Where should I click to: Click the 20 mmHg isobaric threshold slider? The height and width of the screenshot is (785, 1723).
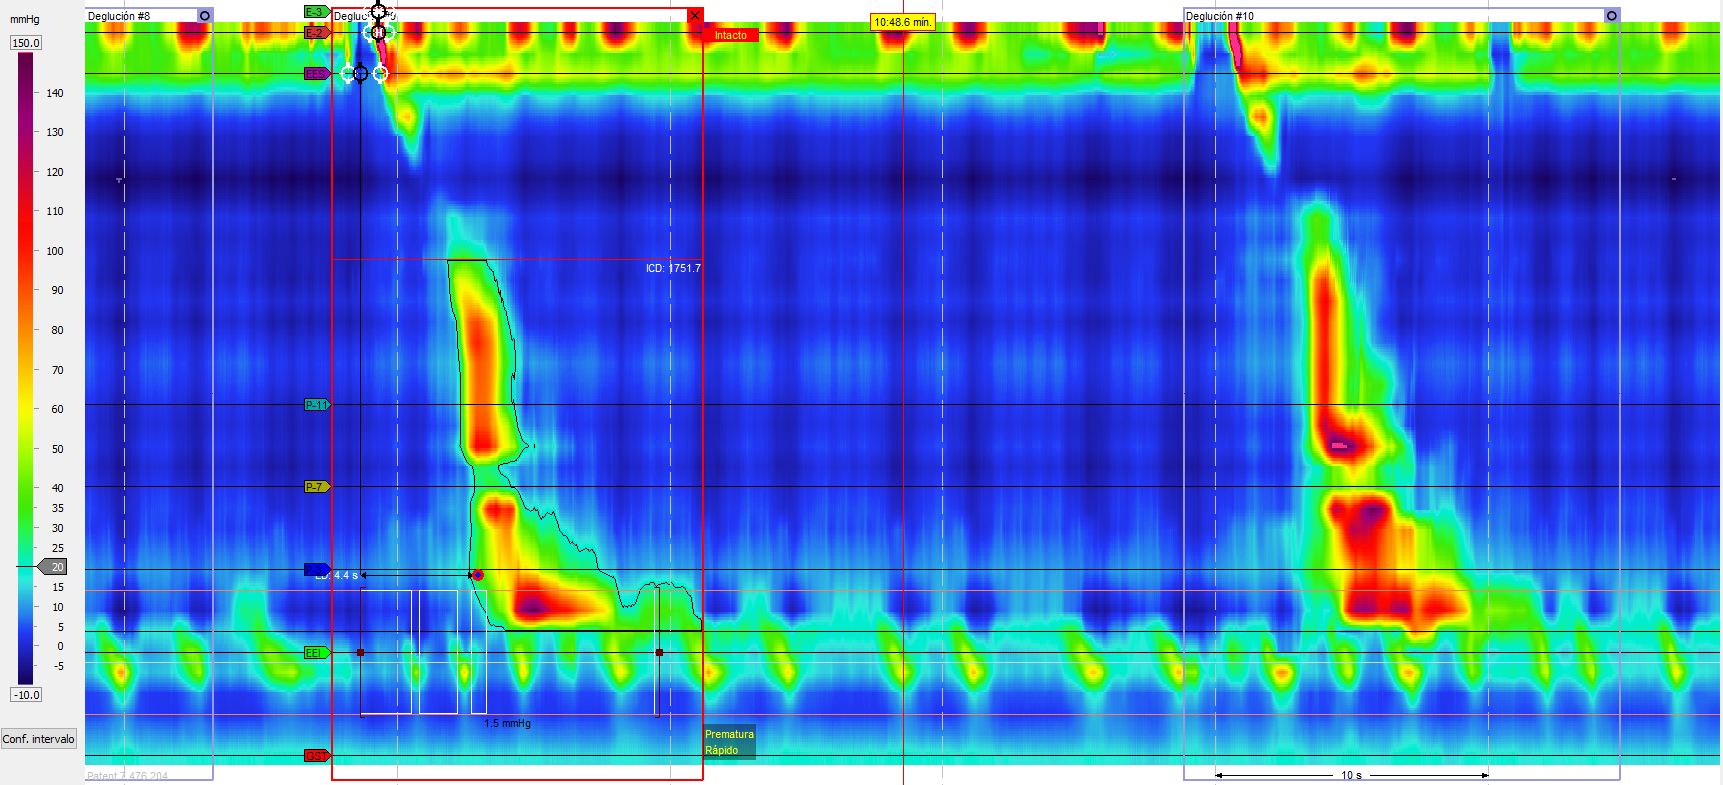[x=53, y=567]
